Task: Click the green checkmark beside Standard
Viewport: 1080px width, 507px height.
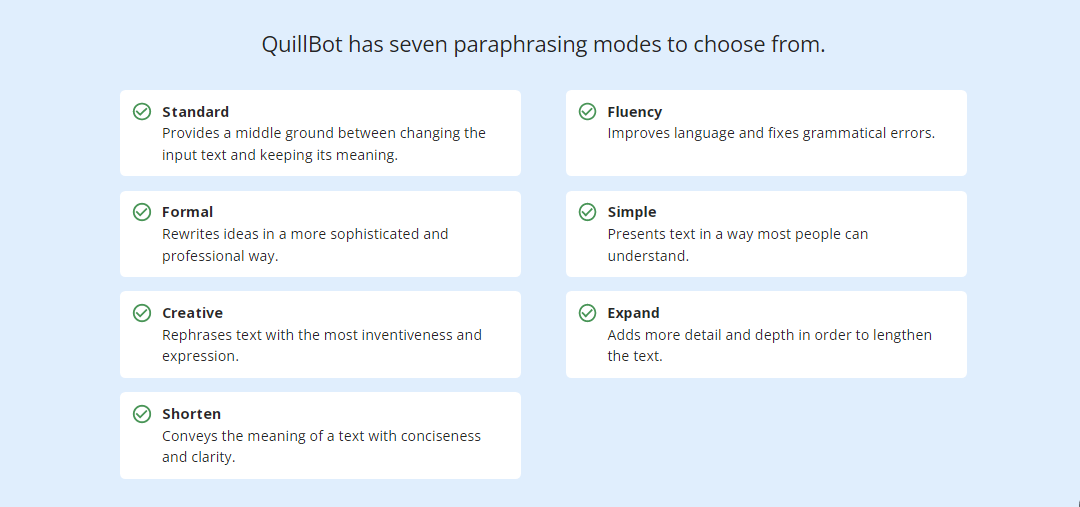Action: pos(142,112)
